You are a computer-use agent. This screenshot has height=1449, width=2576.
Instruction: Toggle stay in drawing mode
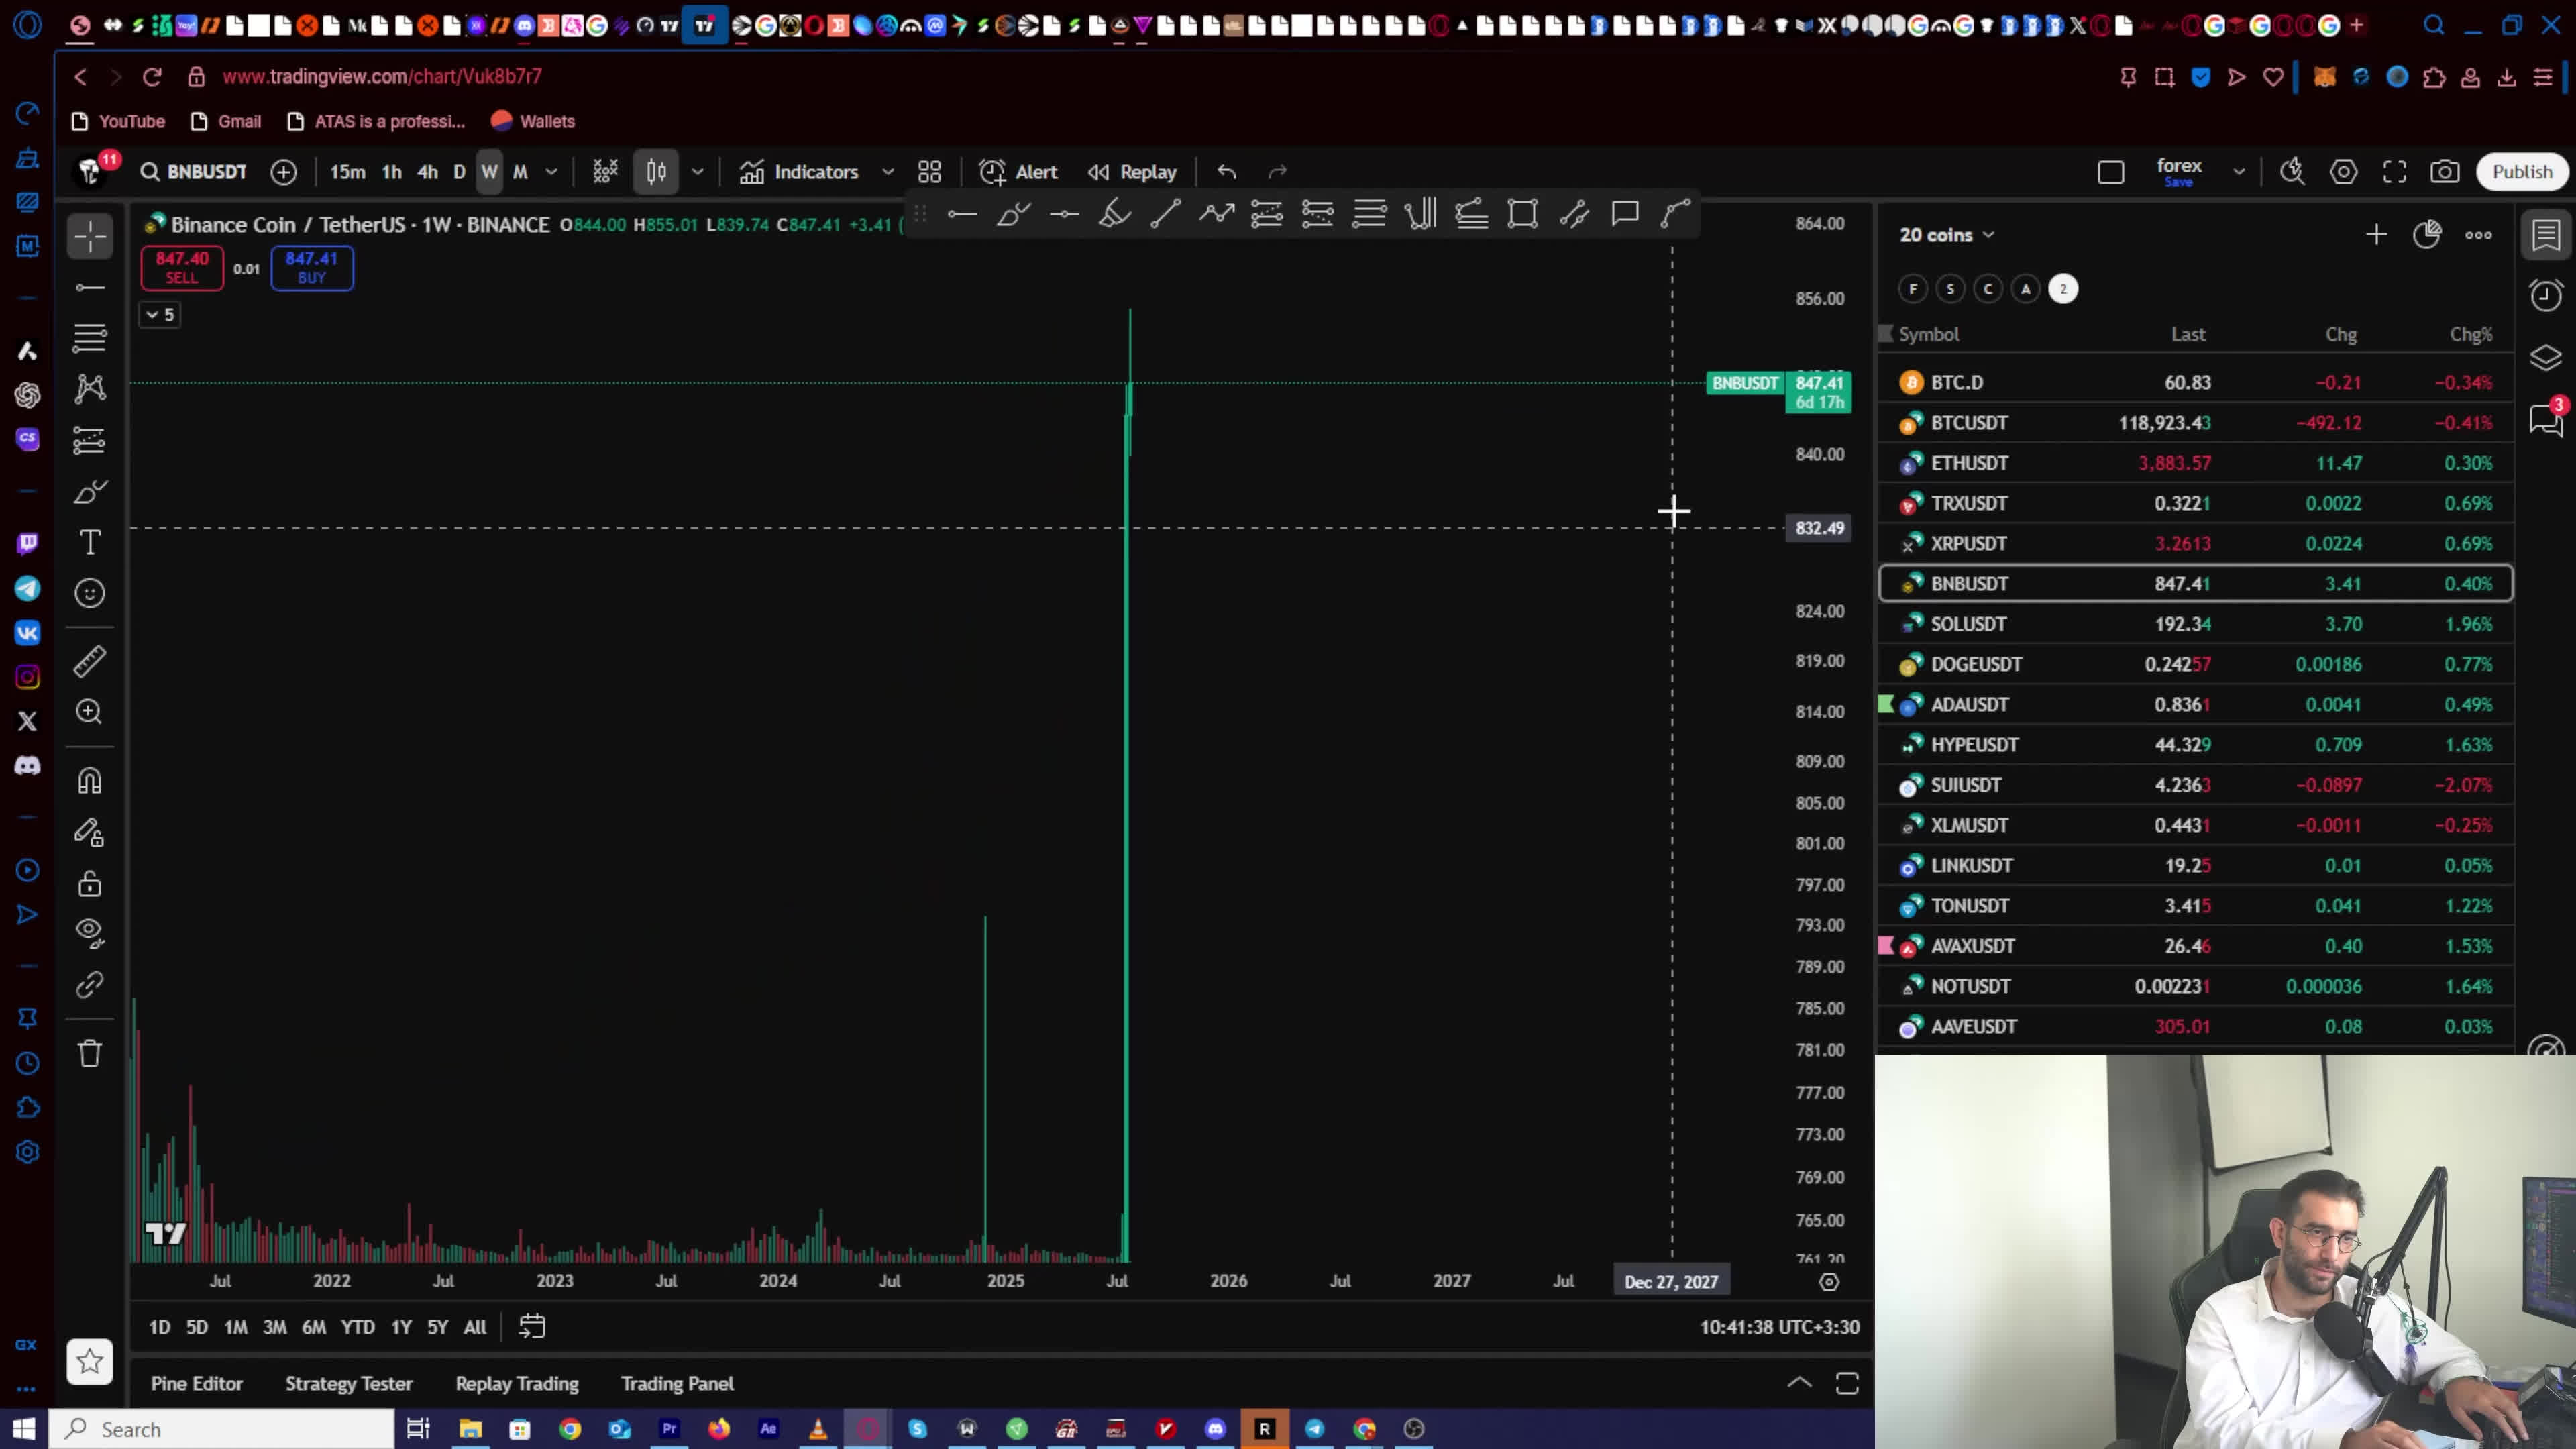pos(90,832)
